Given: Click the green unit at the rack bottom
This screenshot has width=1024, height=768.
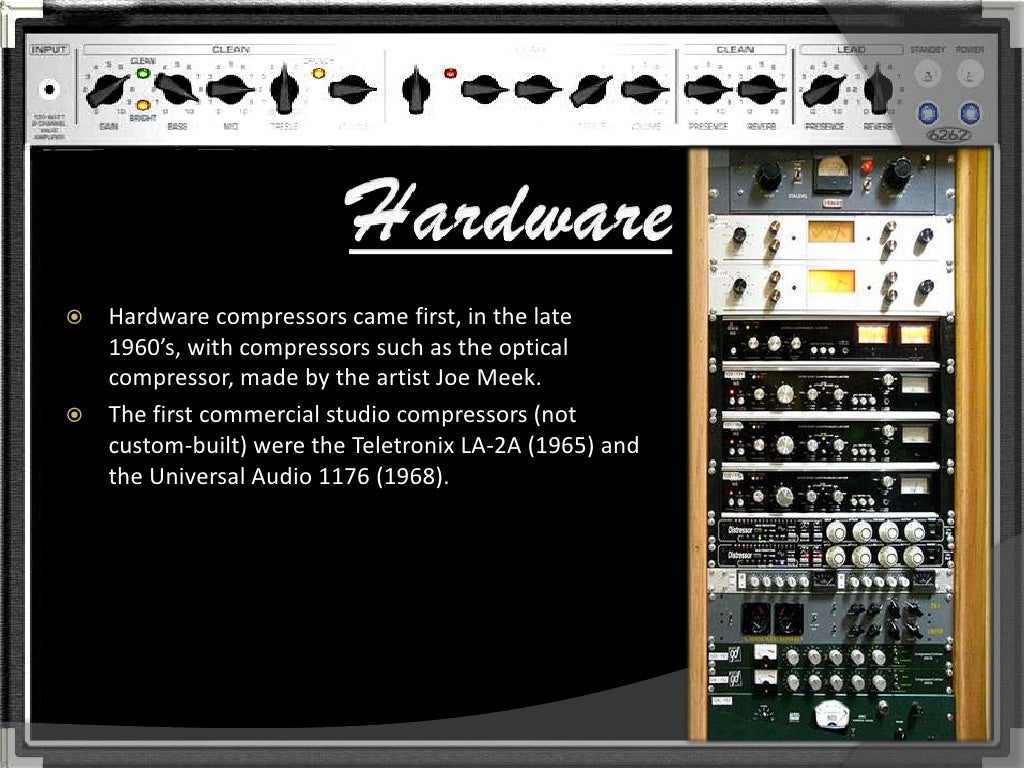Looking at the screenshot, I should click(831, 716).
